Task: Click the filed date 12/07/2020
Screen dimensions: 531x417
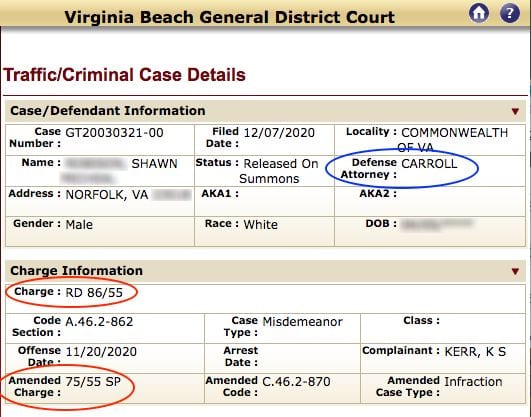Action: (279, 133)
